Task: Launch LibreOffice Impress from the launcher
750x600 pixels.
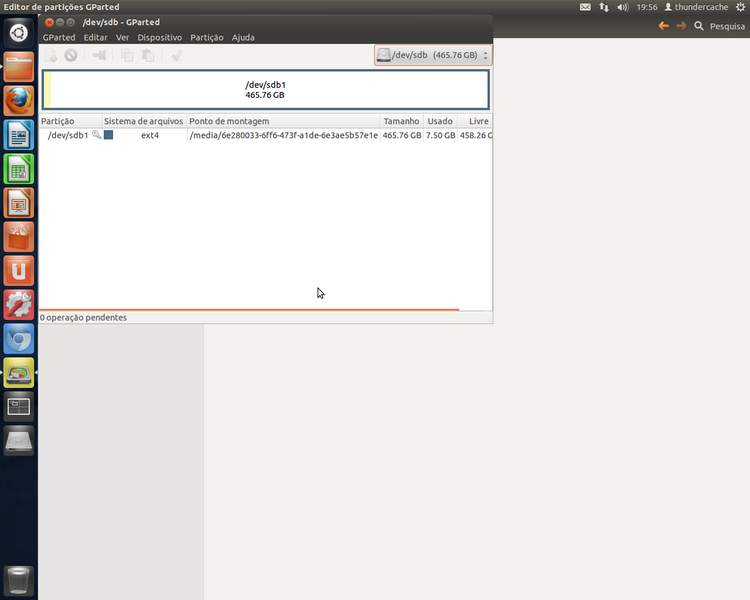Action: click(19, 203)
